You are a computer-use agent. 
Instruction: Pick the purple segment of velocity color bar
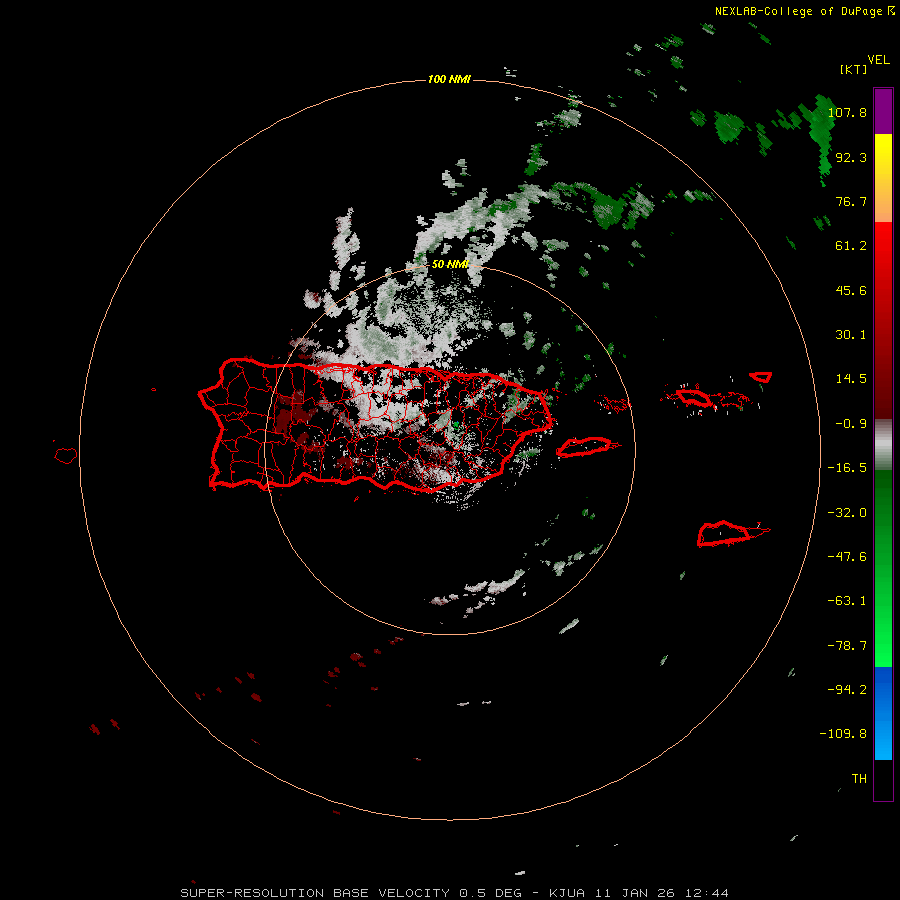[x=883, y=111]
